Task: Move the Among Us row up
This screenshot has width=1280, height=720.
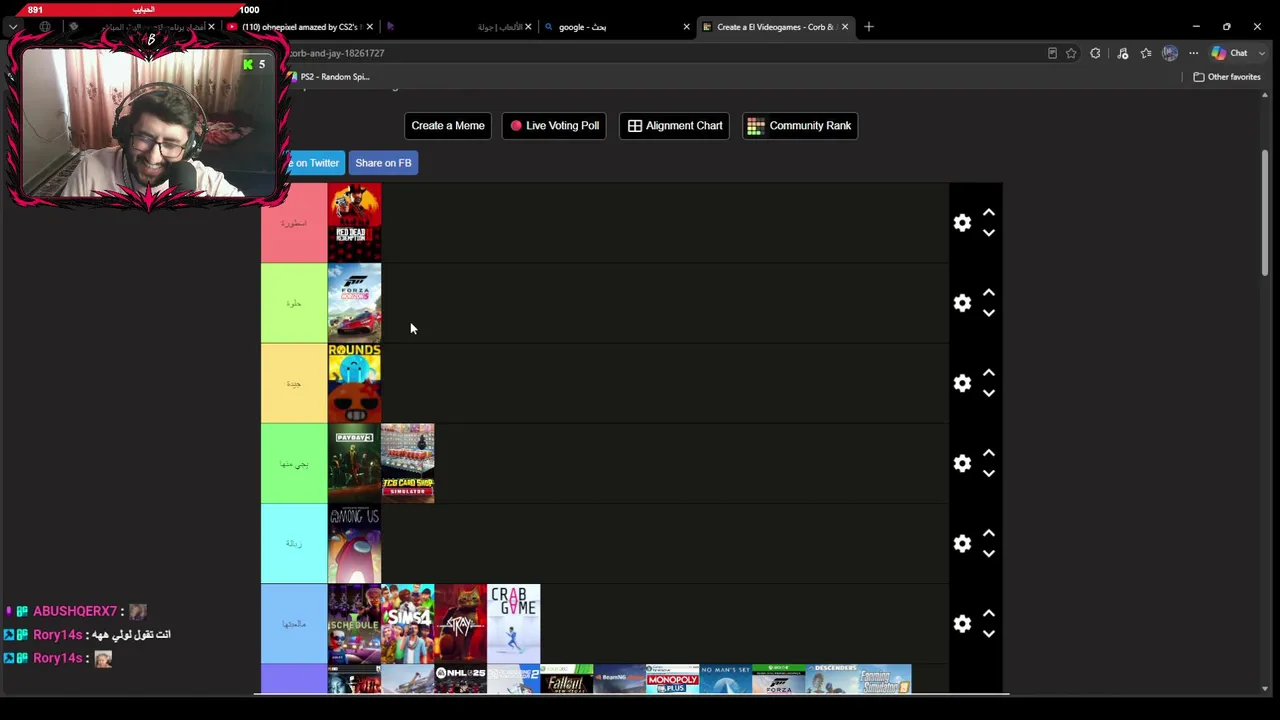Action: point(989,532)
